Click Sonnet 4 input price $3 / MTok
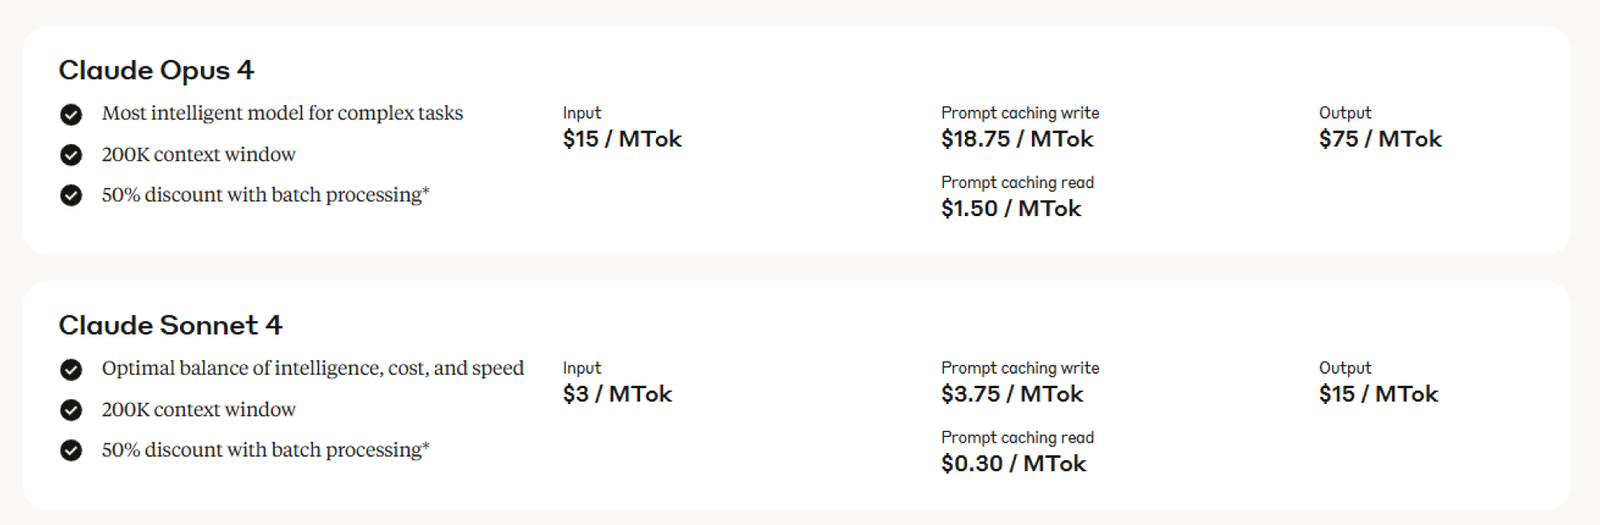Image resolution: width=1600 pixels, height=525 pixels. coord(617,394)
